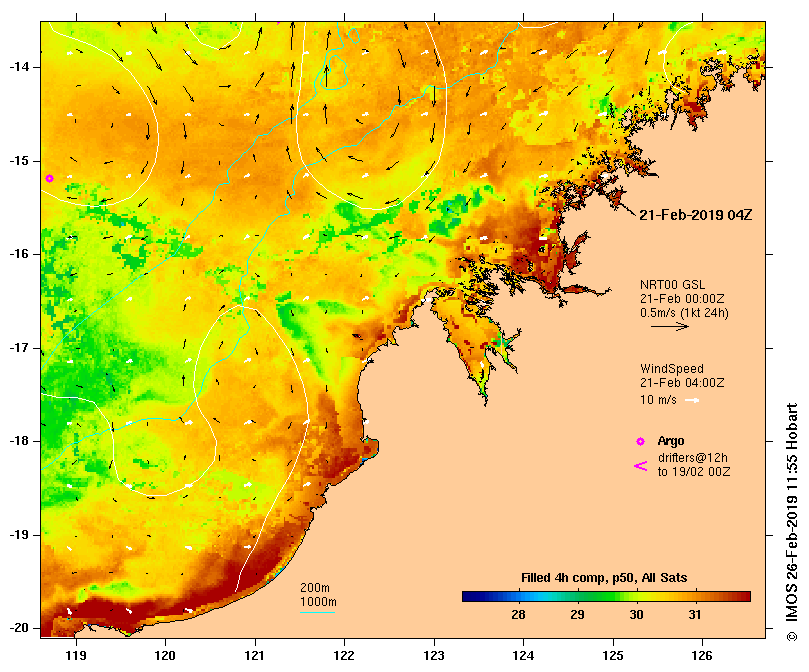Click the 'Argo' legend label

point(671,441)
